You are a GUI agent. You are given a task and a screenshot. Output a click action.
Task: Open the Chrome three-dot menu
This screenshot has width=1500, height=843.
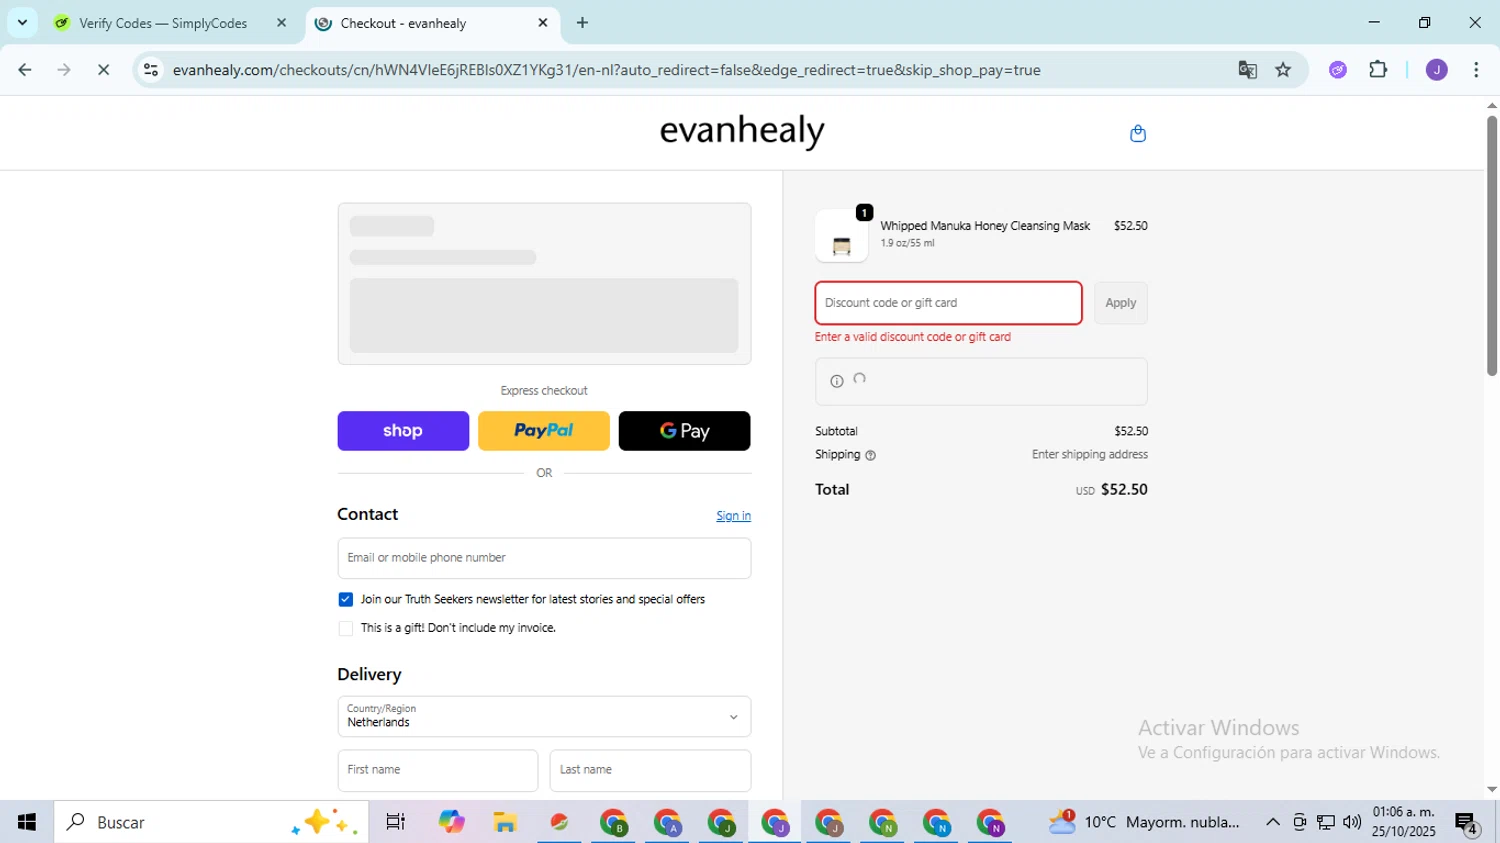pyautogui.click(x=1476, y=70)
